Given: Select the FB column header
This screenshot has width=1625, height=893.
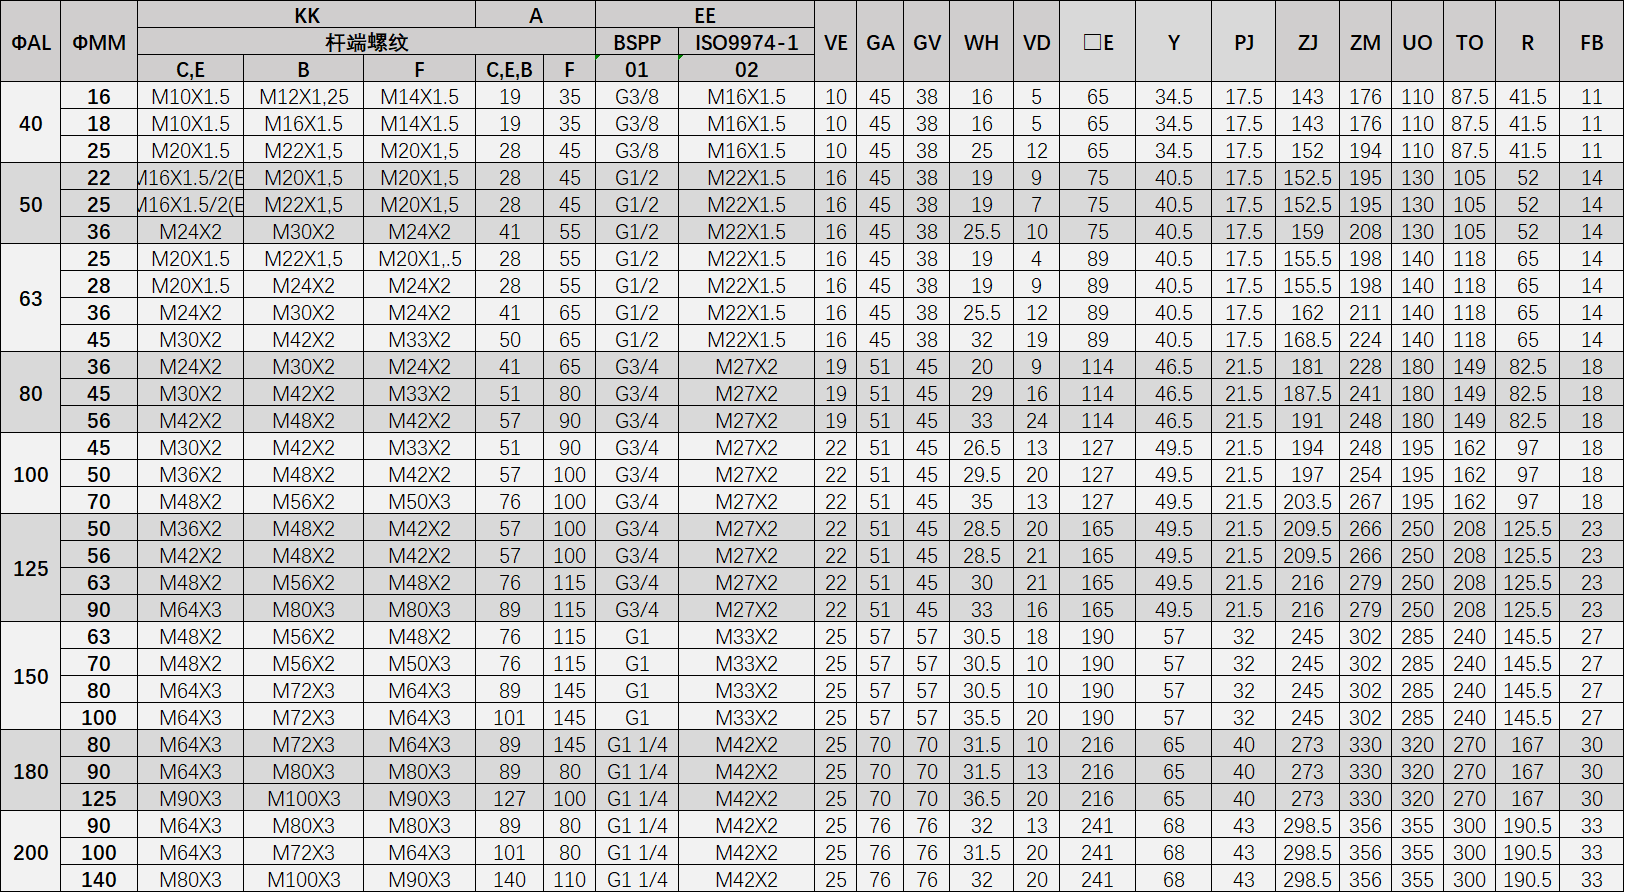Looking at the screenshot, I should 1591,42.
